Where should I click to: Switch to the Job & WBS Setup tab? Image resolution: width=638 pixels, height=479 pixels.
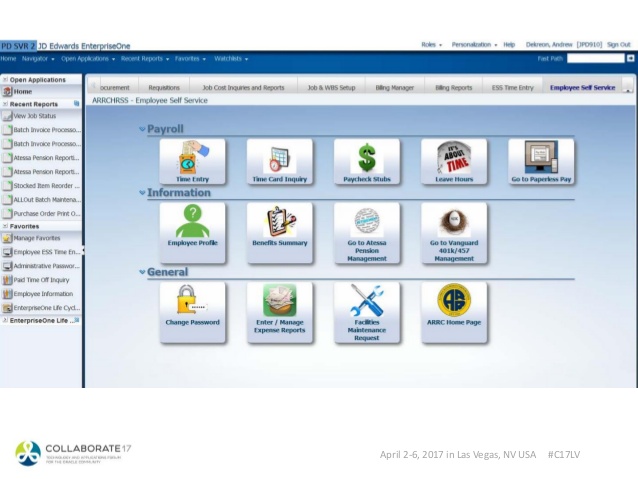(331, 87)
